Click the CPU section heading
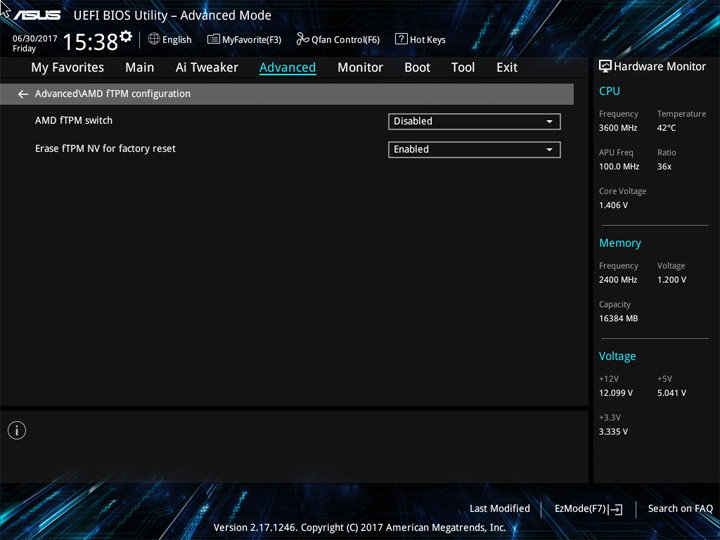The image size is (720, 540). [x=609, y=91]
